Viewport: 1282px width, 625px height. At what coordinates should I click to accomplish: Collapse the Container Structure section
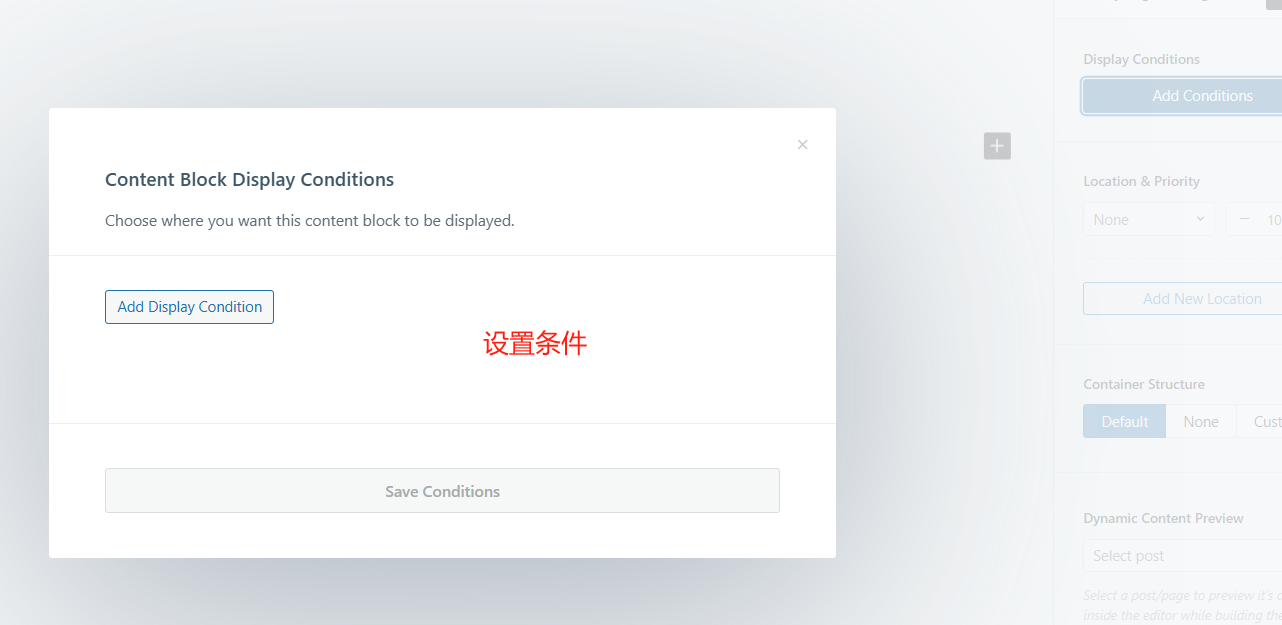pyautogui.click(x=1143, y=384)
